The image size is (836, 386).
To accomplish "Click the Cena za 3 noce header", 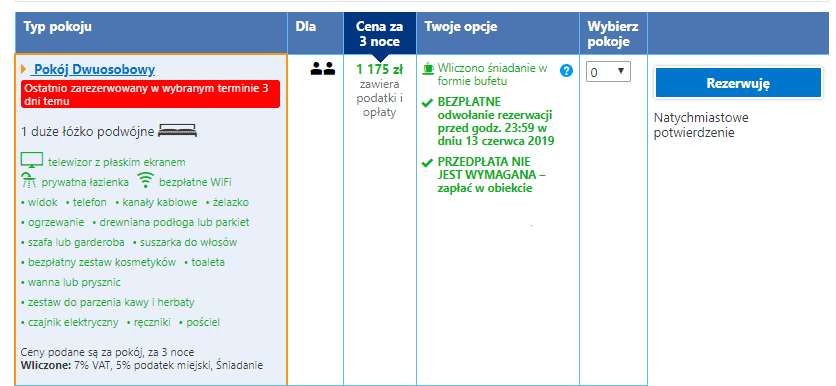I will tap(380, 34).
